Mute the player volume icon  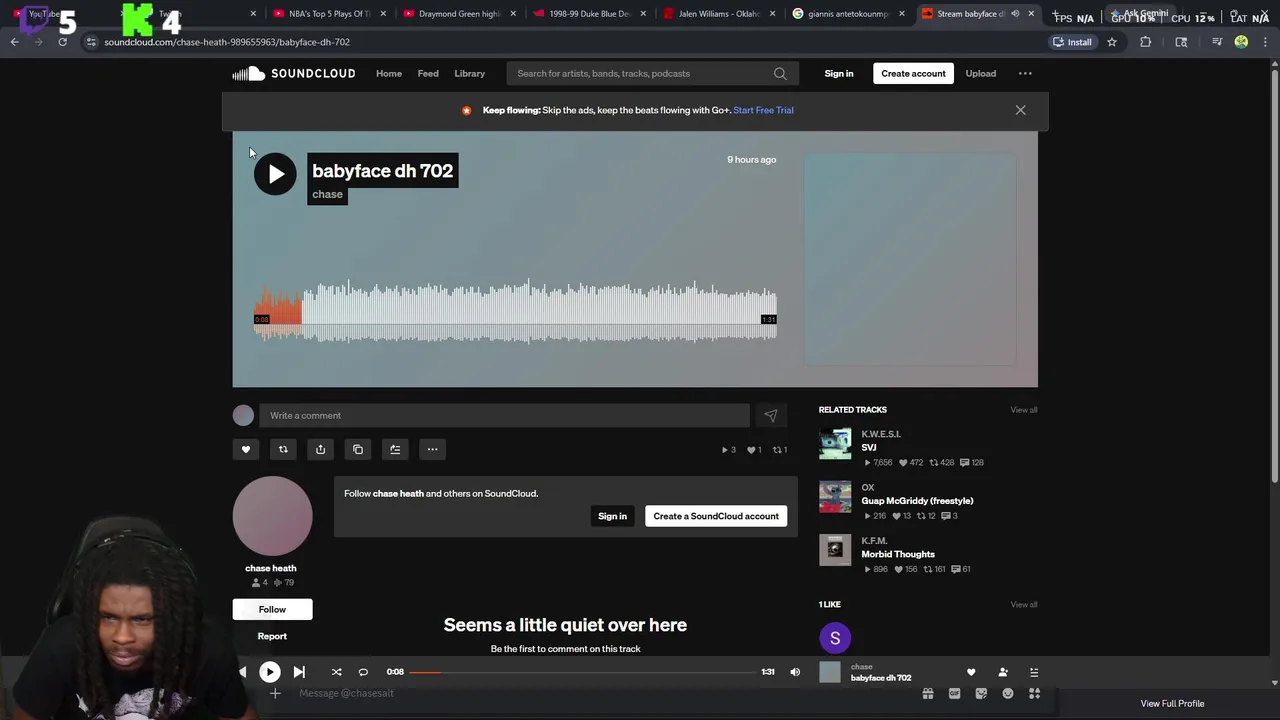click(x=795, y=672)
